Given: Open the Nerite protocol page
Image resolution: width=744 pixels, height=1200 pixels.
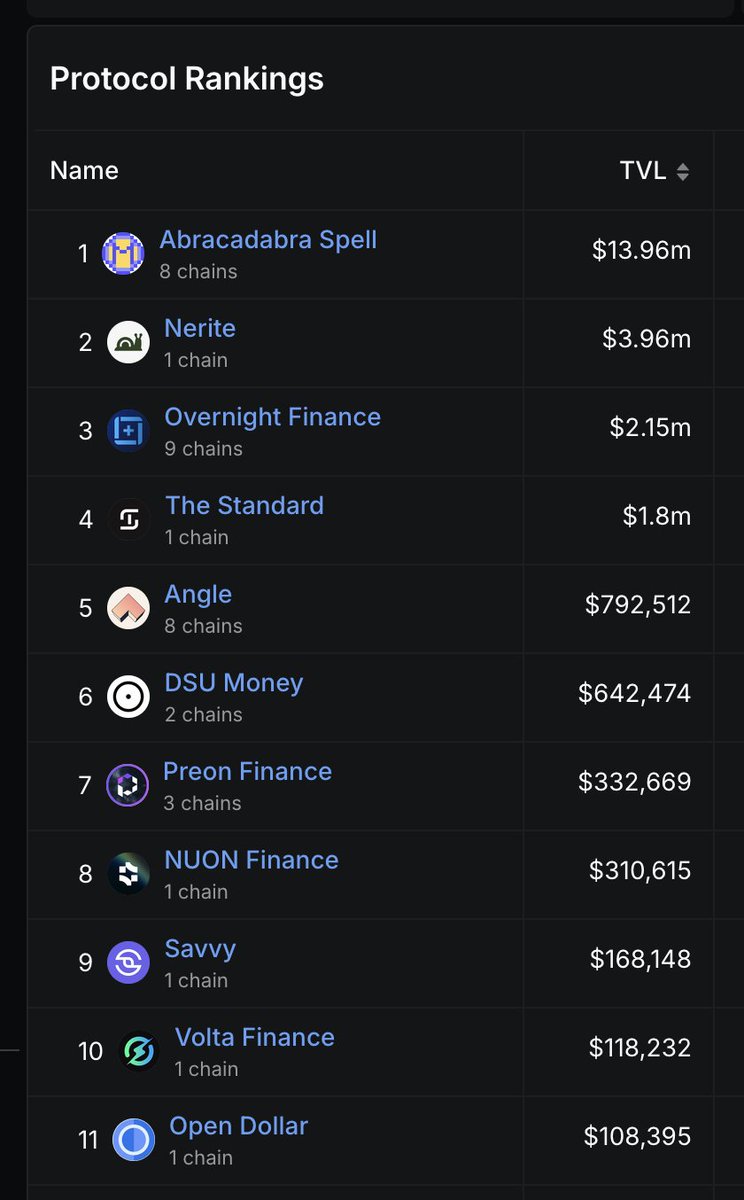Looking at the screenshot, I should coord(200,328).
